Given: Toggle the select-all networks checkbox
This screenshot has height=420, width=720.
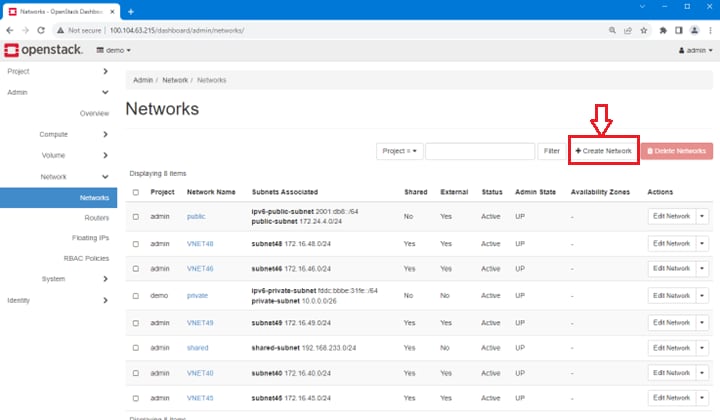Looking at the screenshot, I should coord(135,192).
